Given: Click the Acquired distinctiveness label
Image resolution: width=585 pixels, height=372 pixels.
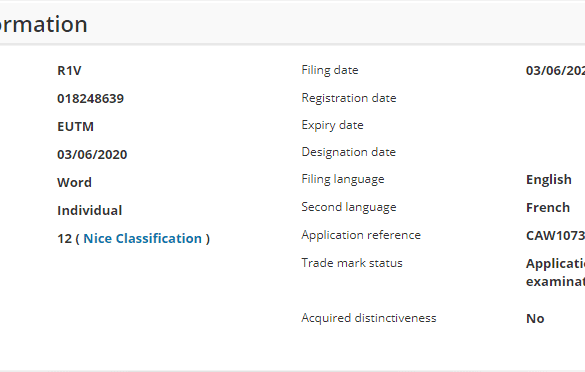Looking at the screenshot, I should [x=369, y=318].
